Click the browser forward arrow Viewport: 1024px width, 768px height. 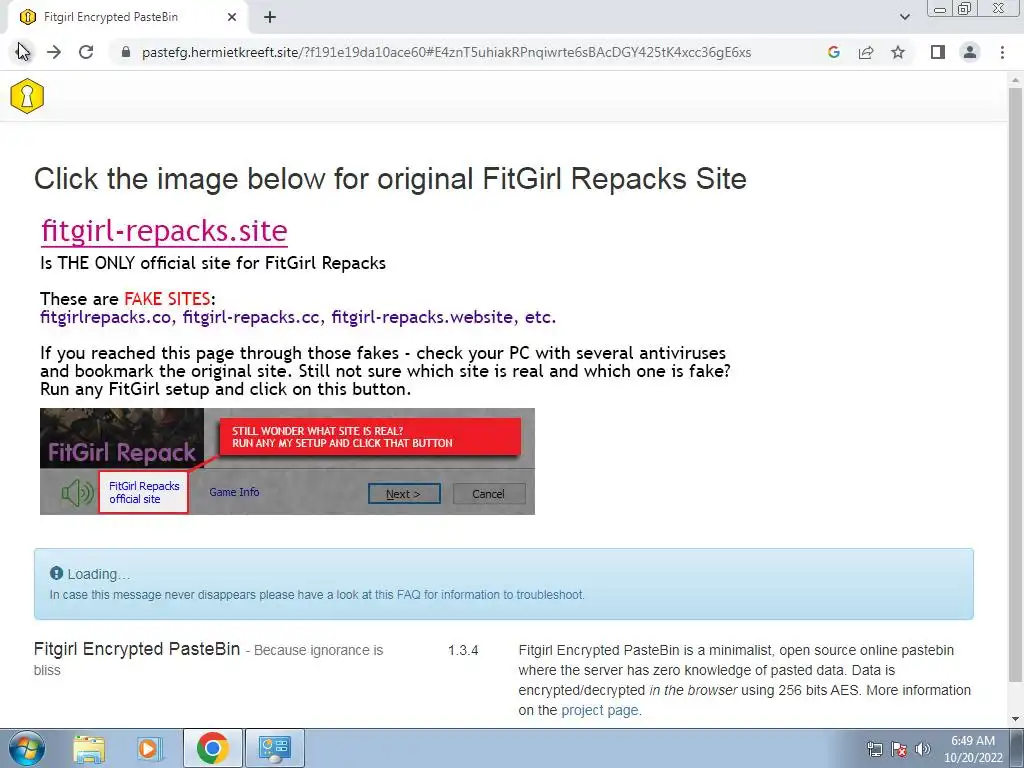click(x=54, y=52)
